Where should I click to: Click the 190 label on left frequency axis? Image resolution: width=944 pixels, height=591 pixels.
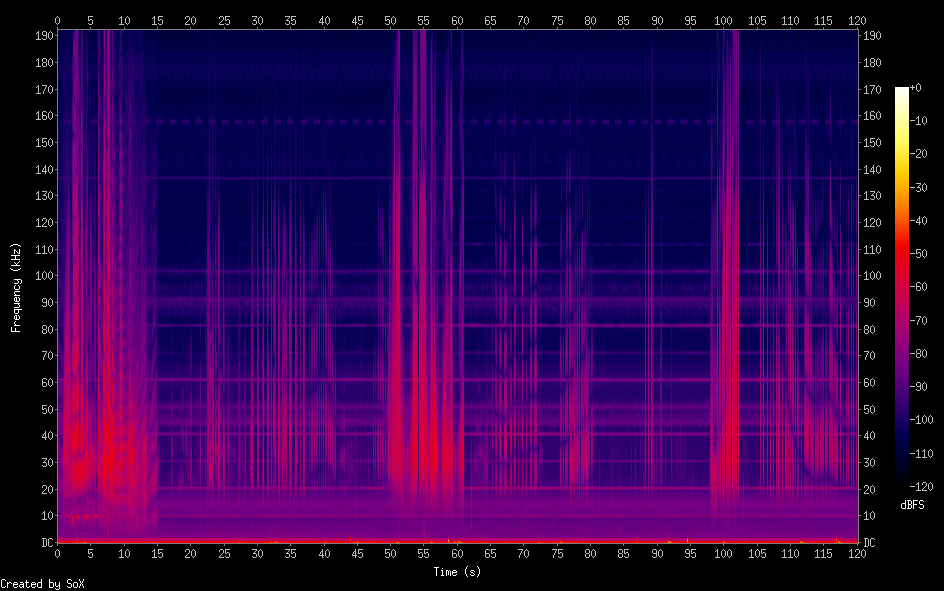(44, 35)
